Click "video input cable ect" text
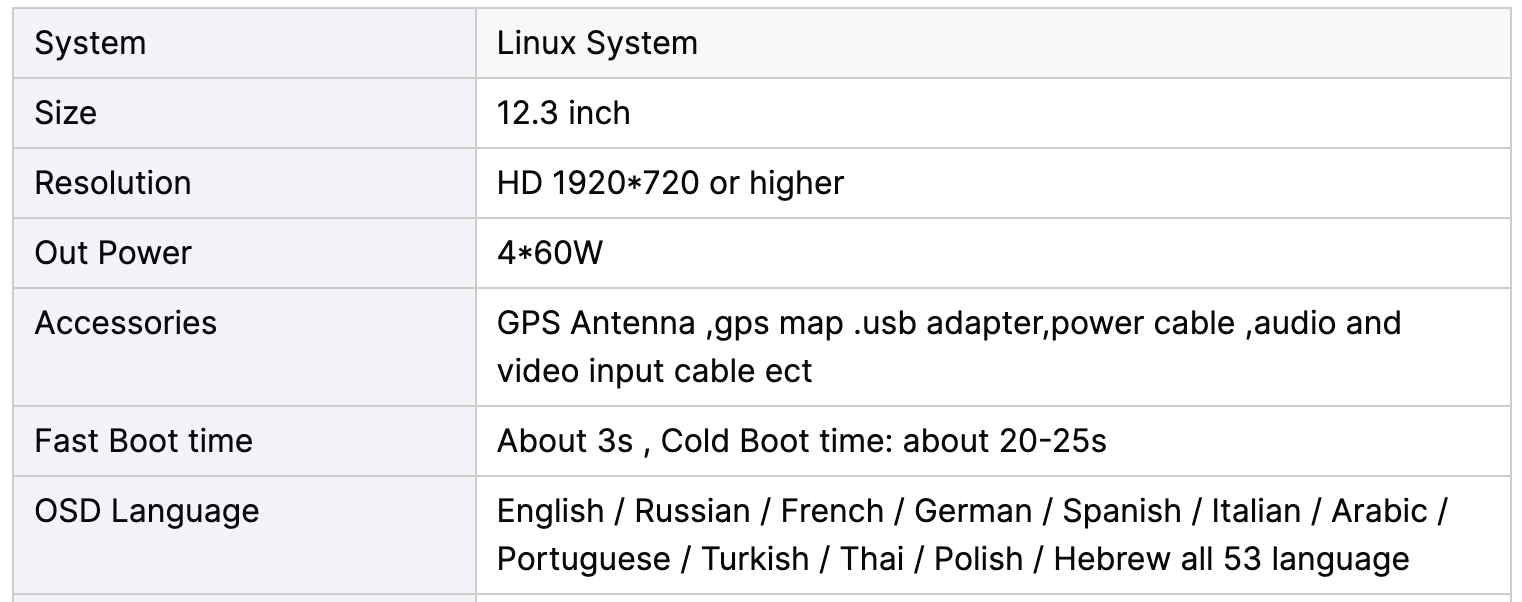Screen dimensions: 1522x602 coord(654,371)
